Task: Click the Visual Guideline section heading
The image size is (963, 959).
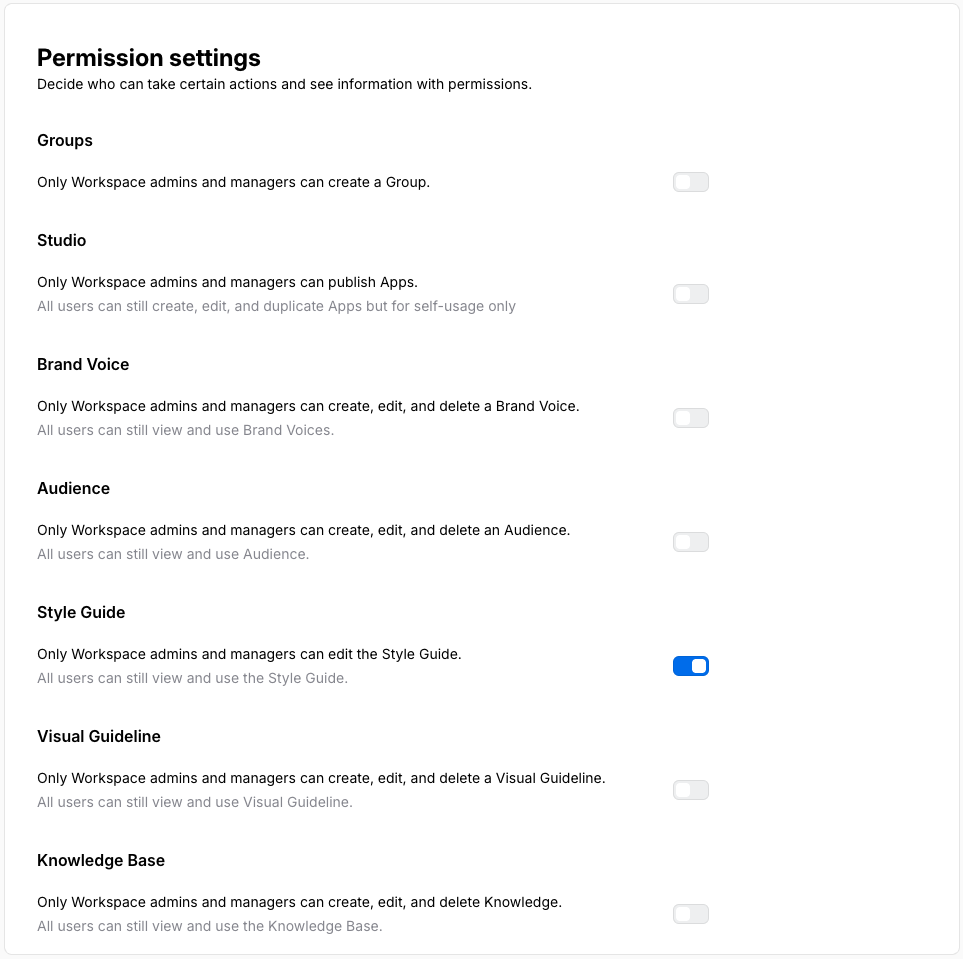Action: (x=98, y=736)
